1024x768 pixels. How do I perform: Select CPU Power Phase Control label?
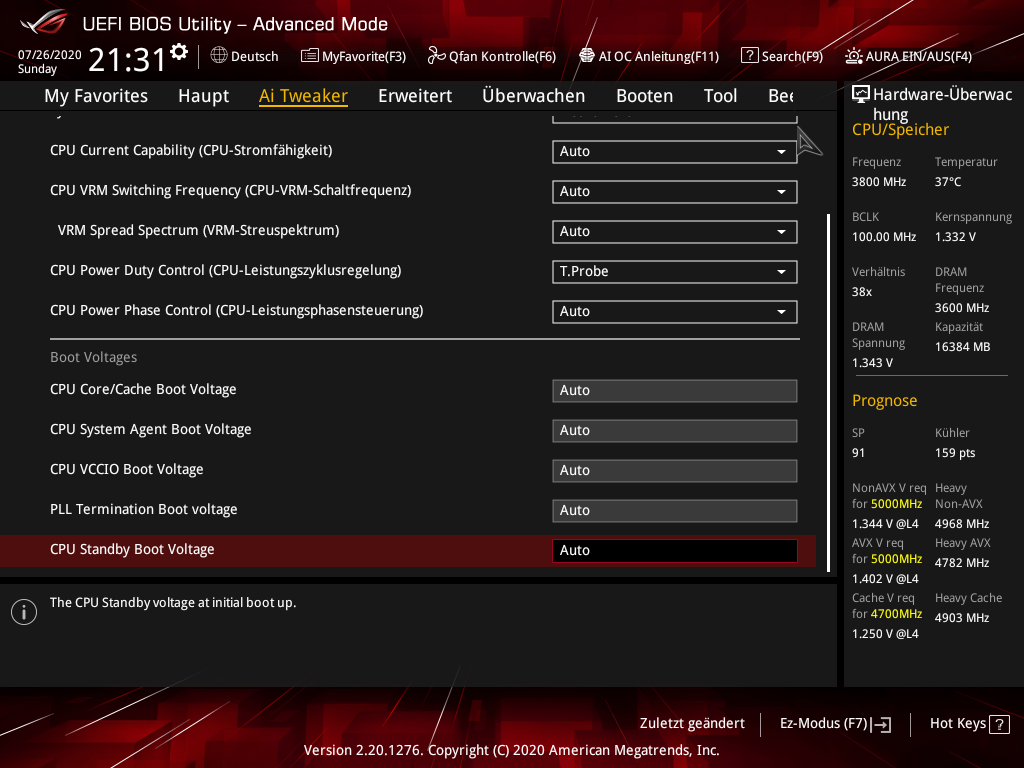coord(236,310)
